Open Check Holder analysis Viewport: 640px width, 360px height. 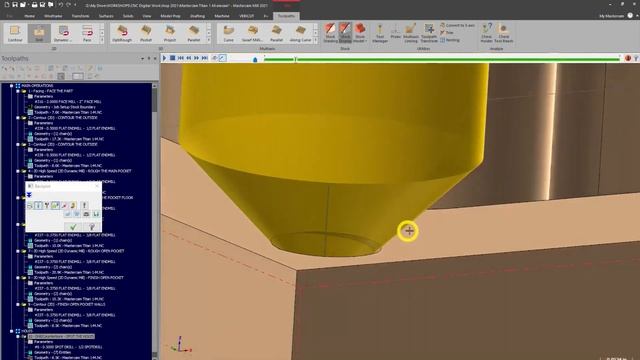487,33
